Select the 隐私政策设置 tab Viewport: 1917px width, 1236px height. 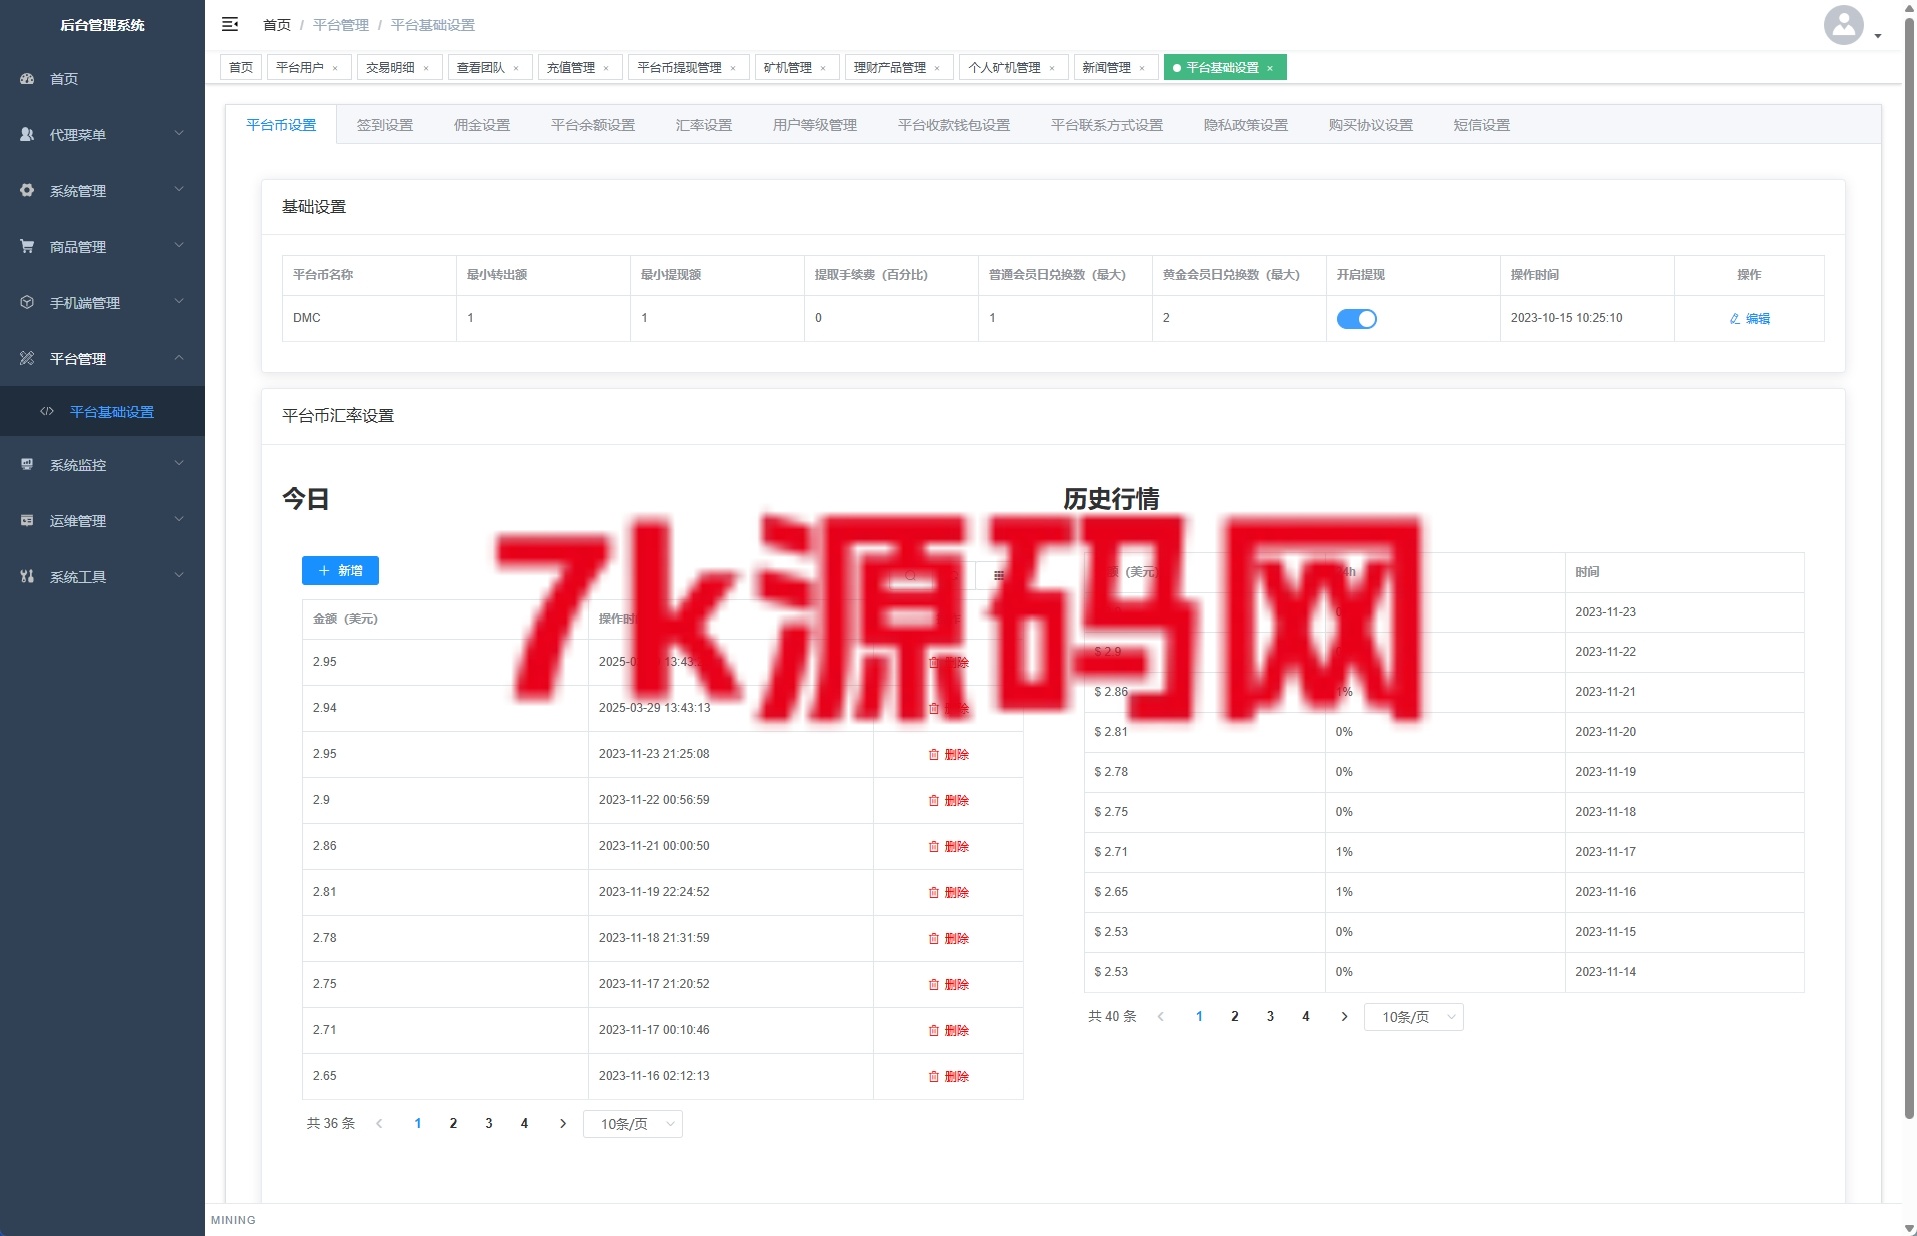coord(1246,125)
